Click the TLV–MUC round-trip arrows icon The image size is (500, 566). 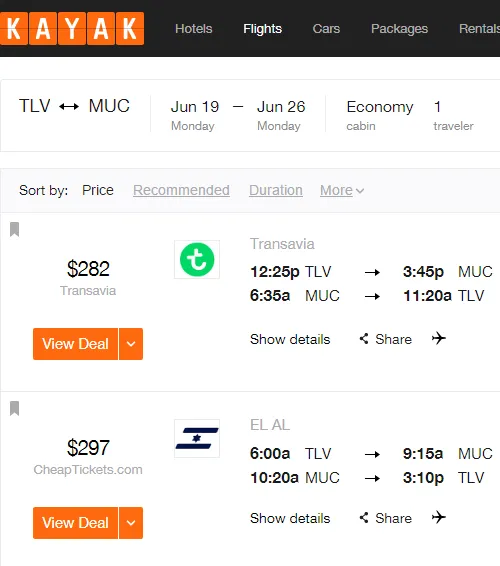69,106
